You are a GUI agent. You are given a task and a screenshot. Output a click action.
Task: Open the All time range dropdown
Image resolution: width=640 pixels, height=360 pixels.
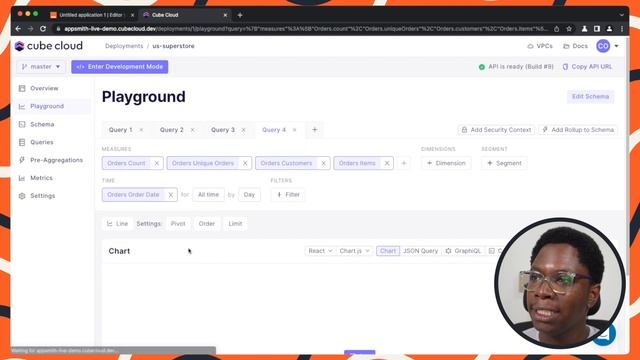pyautogui.click(x=208, y=195)
